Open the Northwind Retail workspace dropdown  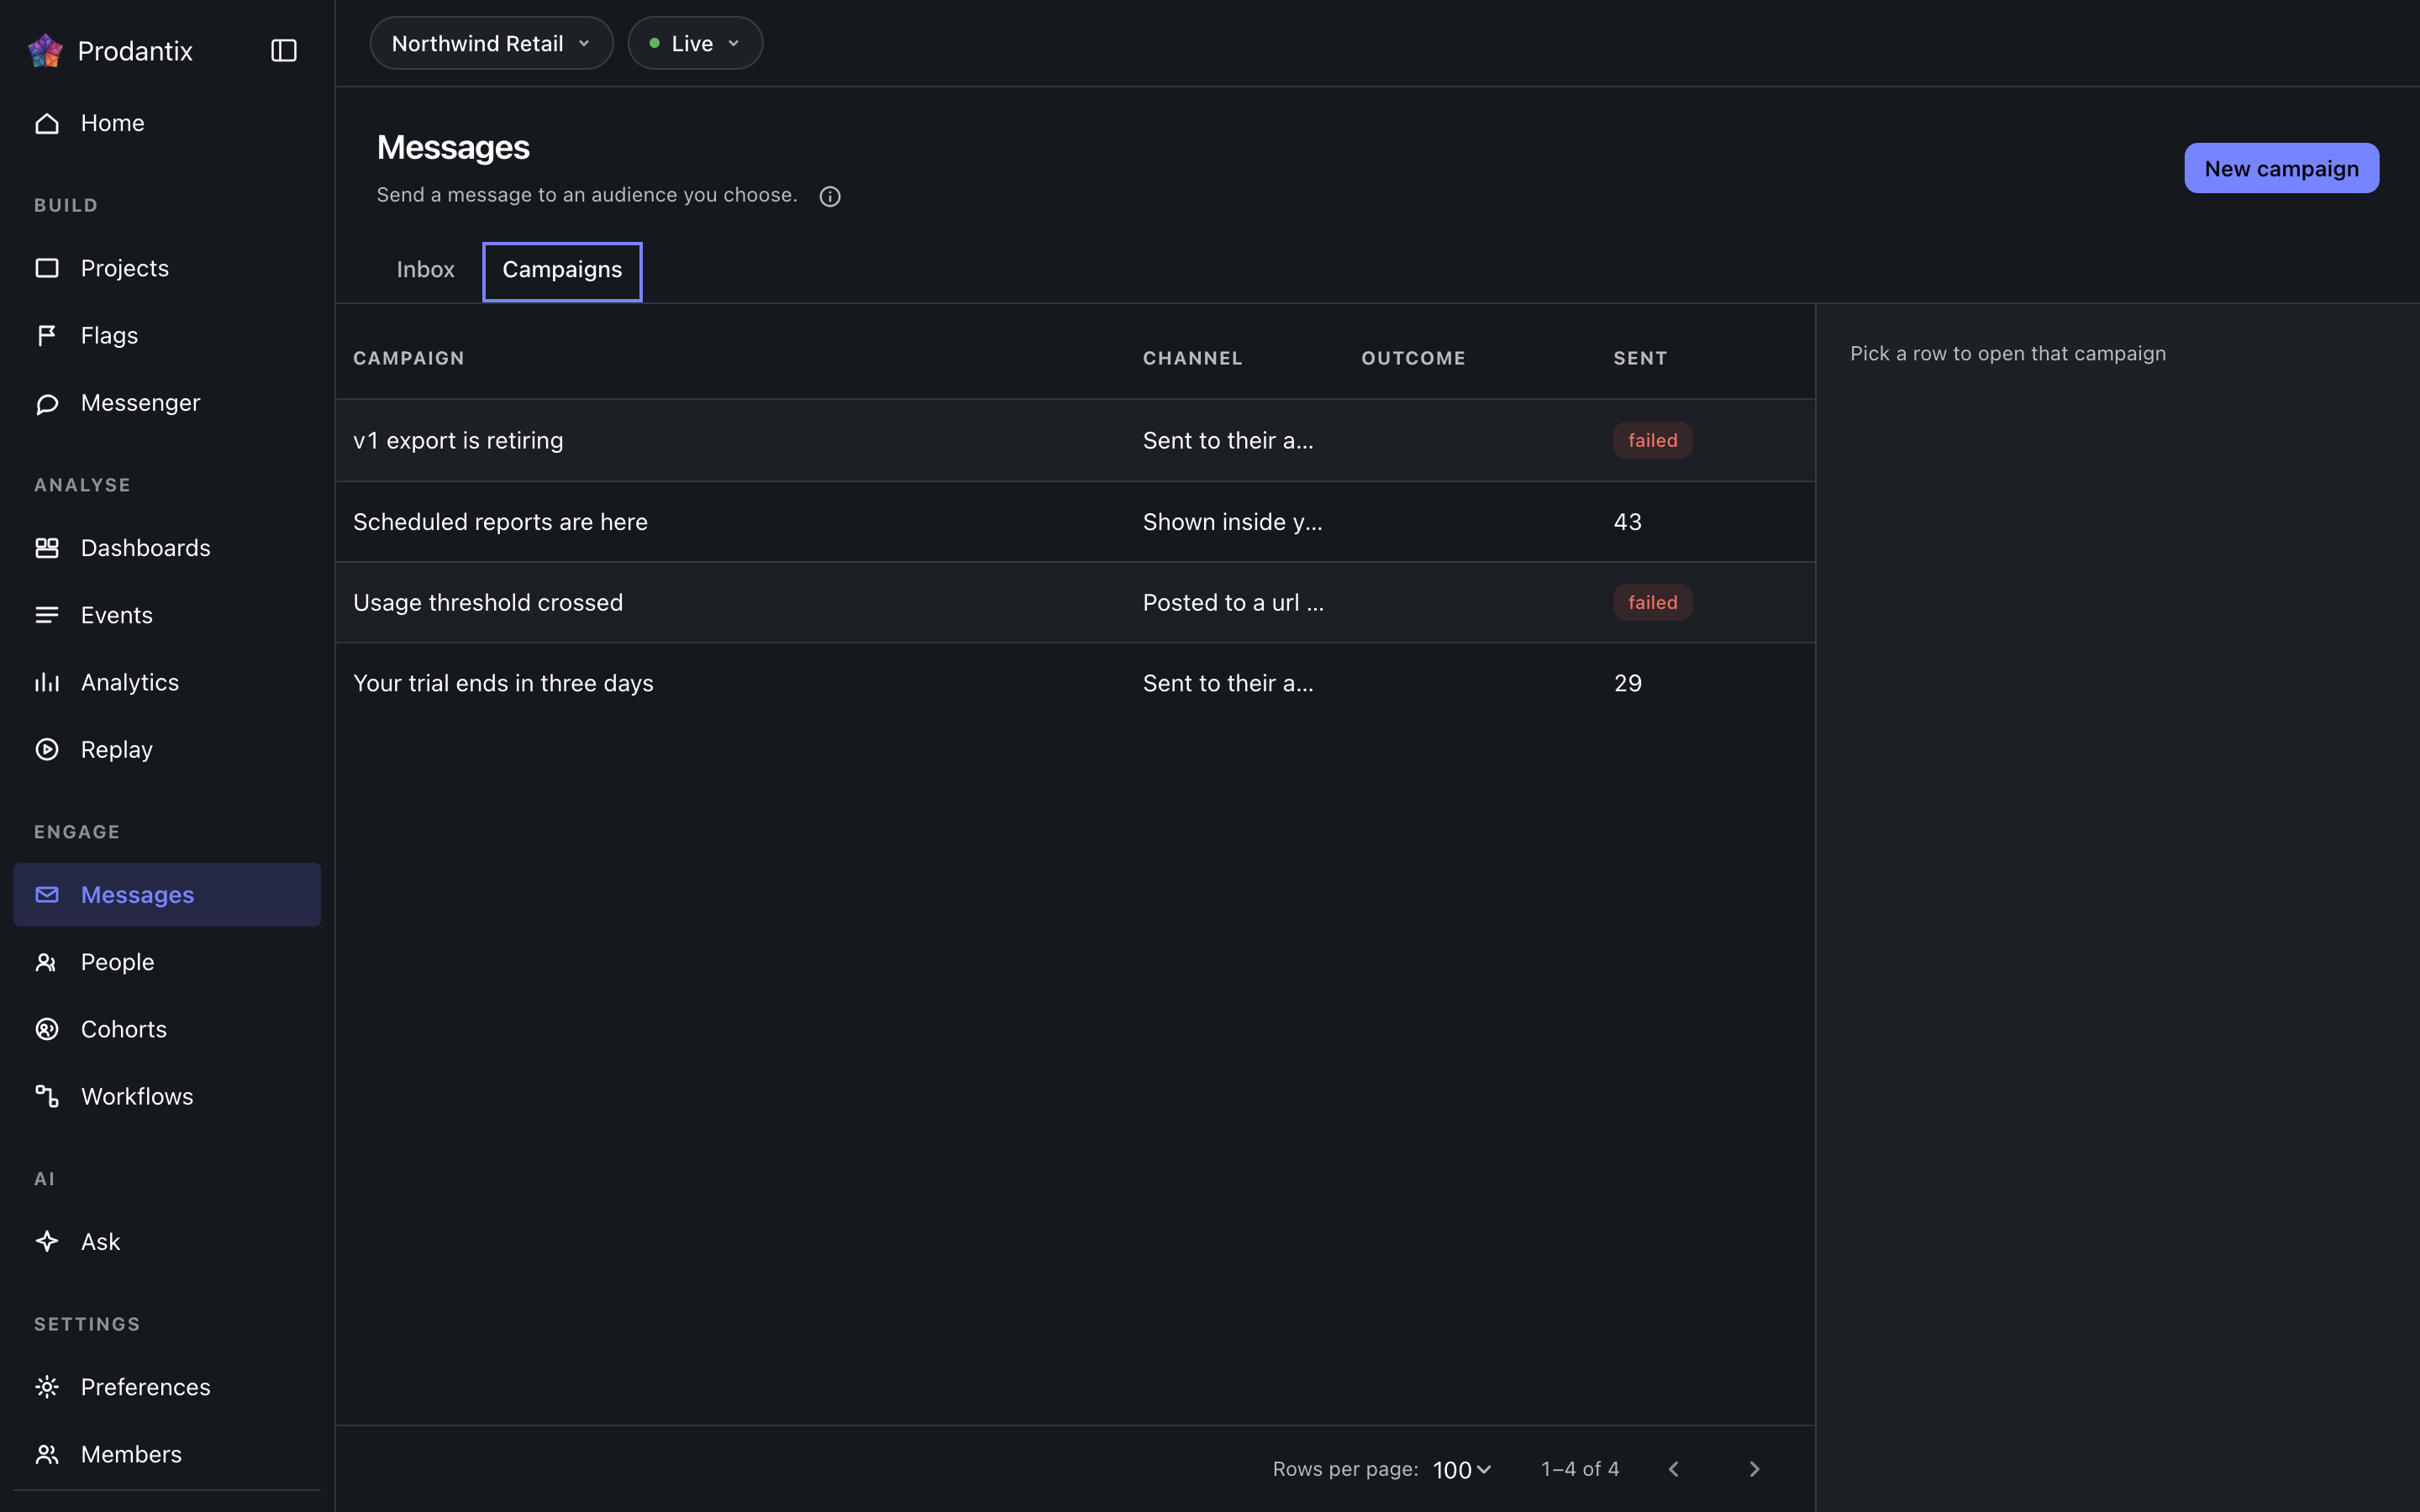click(x=491, y=43)
